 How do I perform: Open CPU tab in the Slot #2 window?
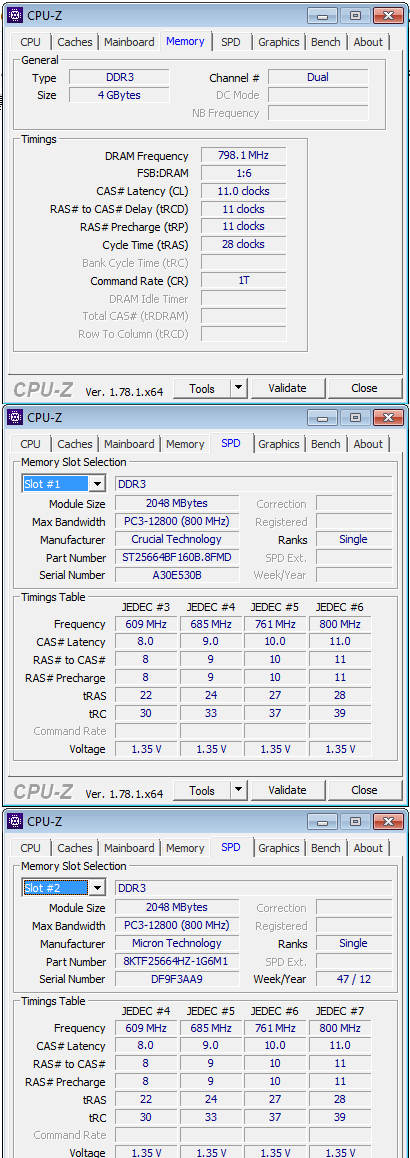pos(30,848)
